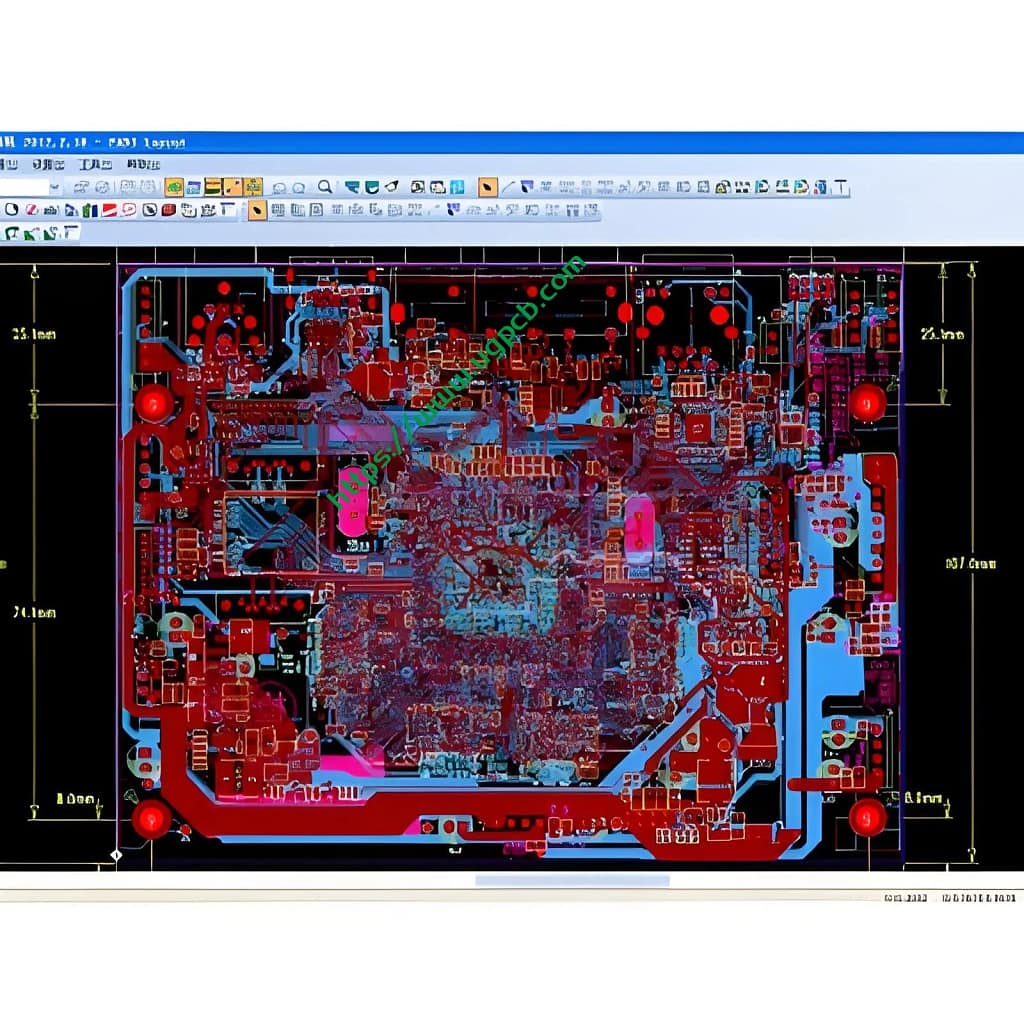
Task: Click the green and red striped icon in top toolbar
Action: click(213, 187)
